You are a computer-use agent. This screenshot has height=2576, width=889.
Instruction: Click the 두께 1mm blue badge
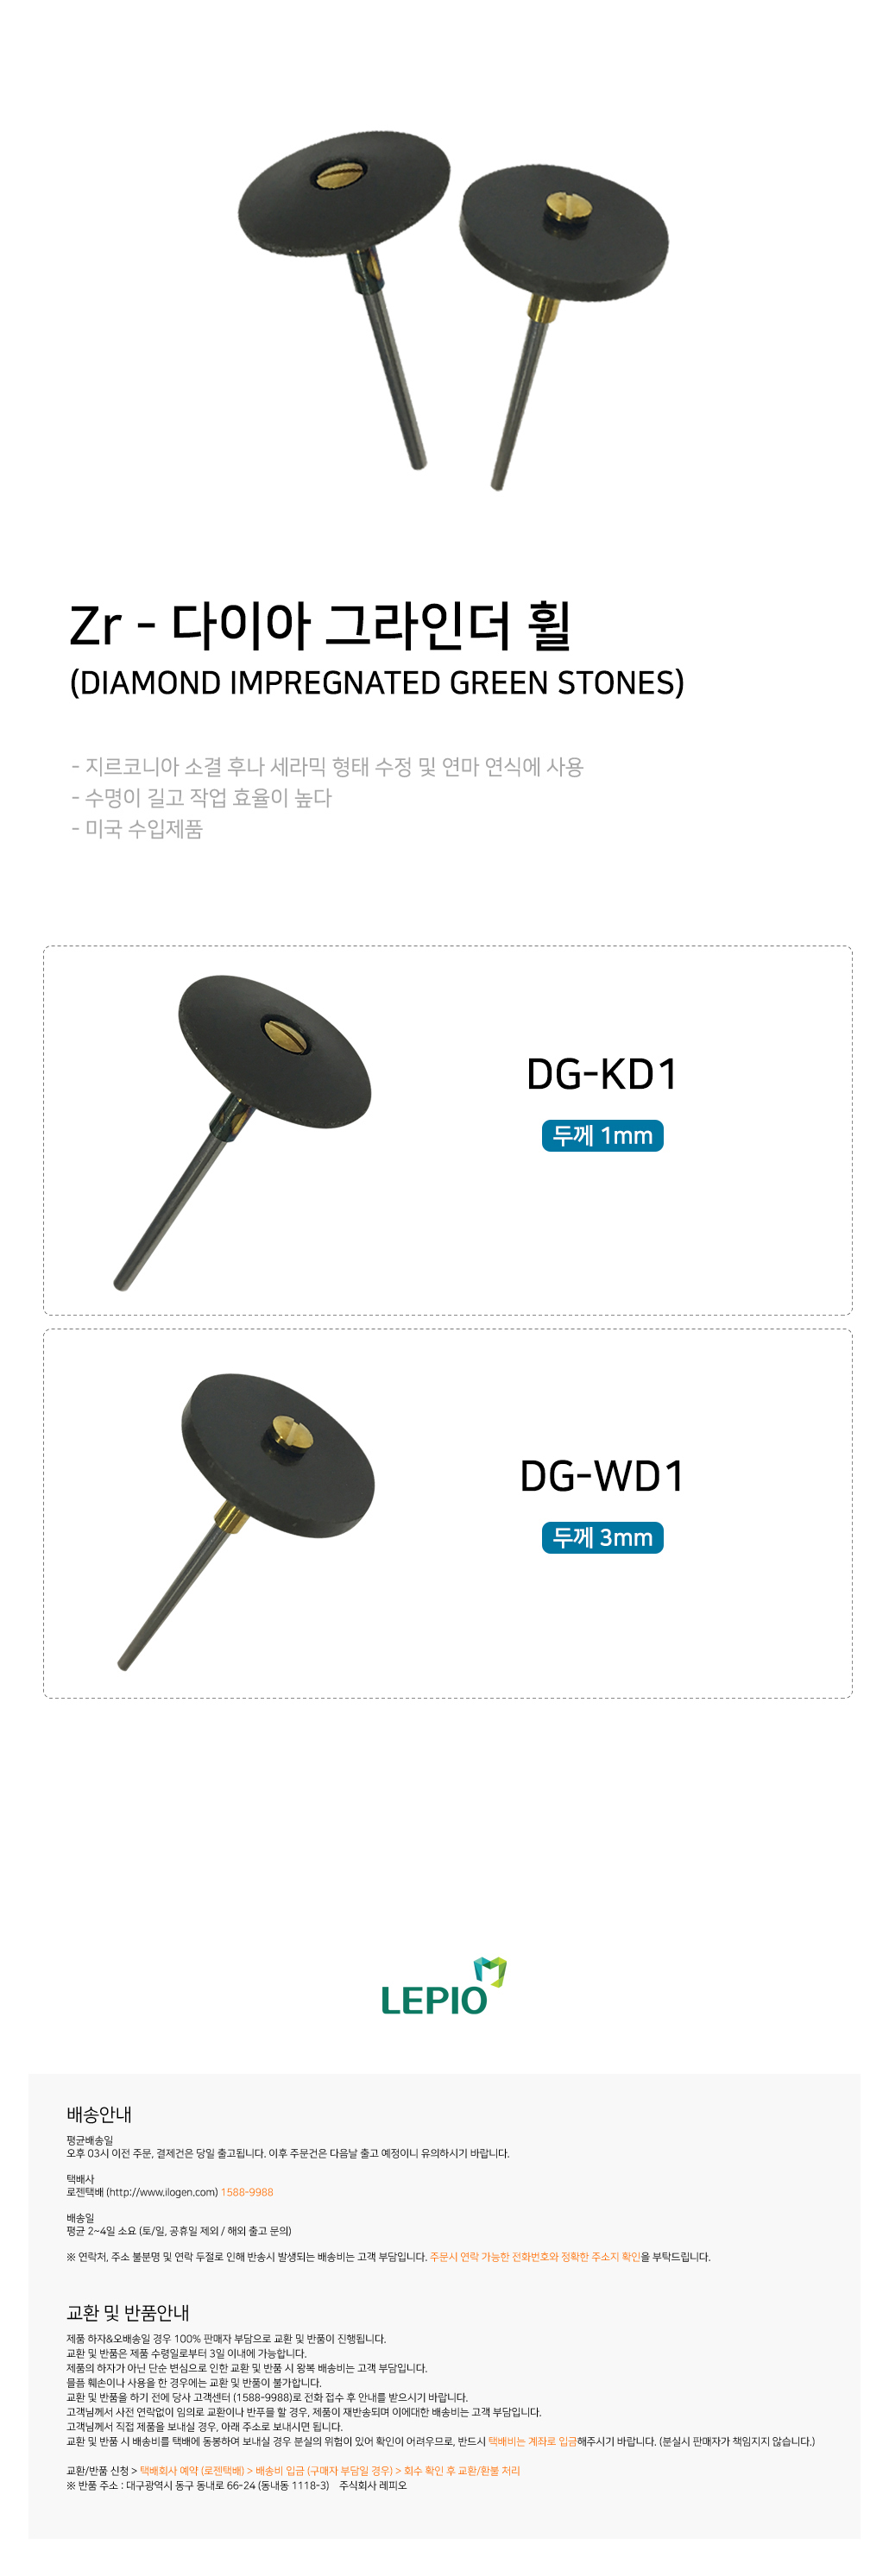(x=602, y=1135)
